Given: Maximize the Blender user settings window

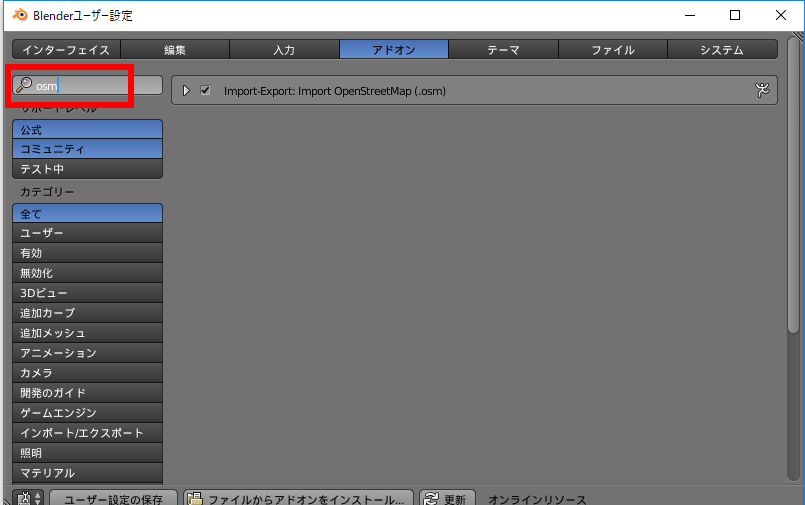Looking at the screenshot, I should (x=735, y=15).
